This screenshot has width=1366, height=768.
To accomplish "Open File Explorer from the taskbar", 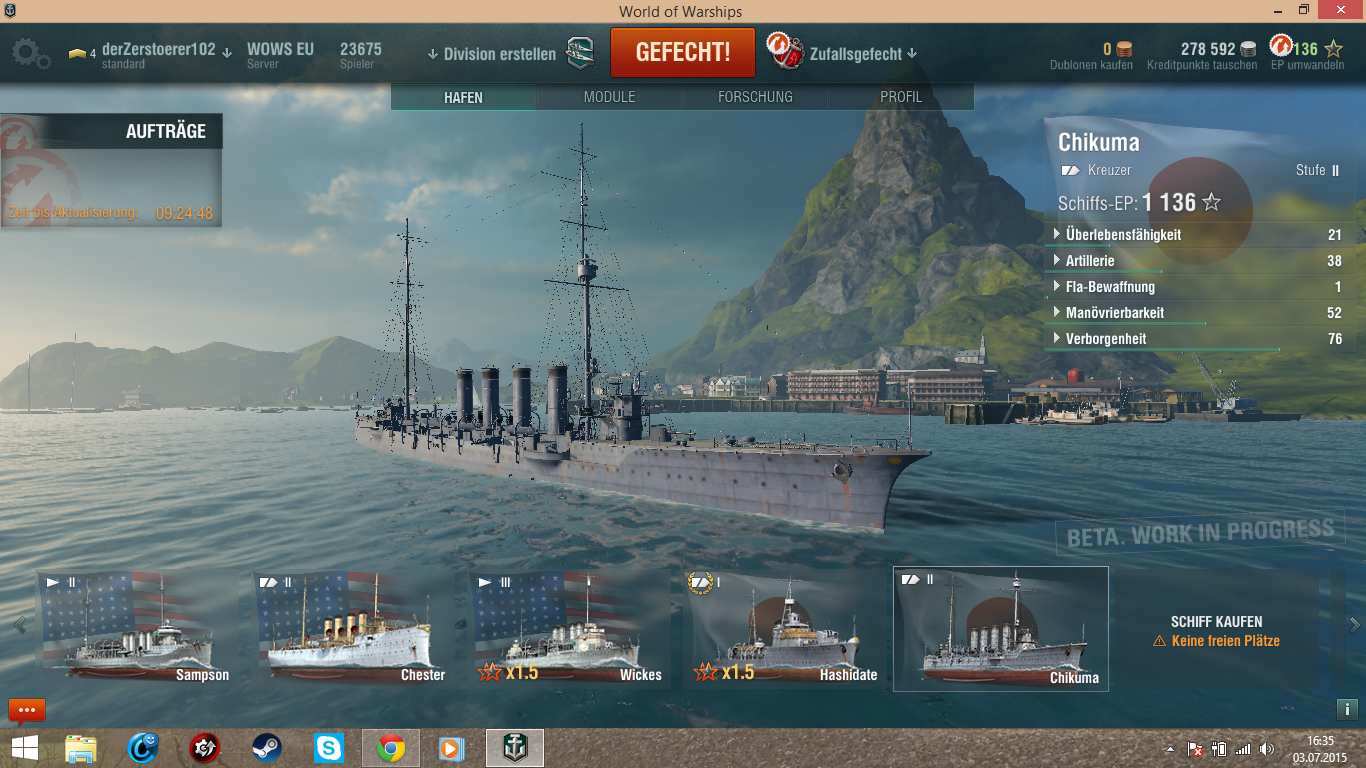I will pos(81,748).
